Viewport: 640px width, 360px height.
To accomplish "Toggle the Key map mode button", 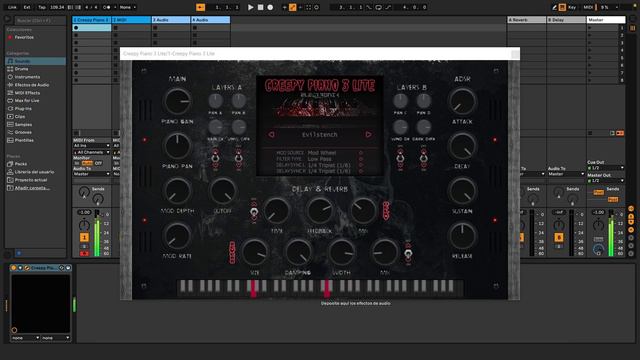I will click(571, 7).
